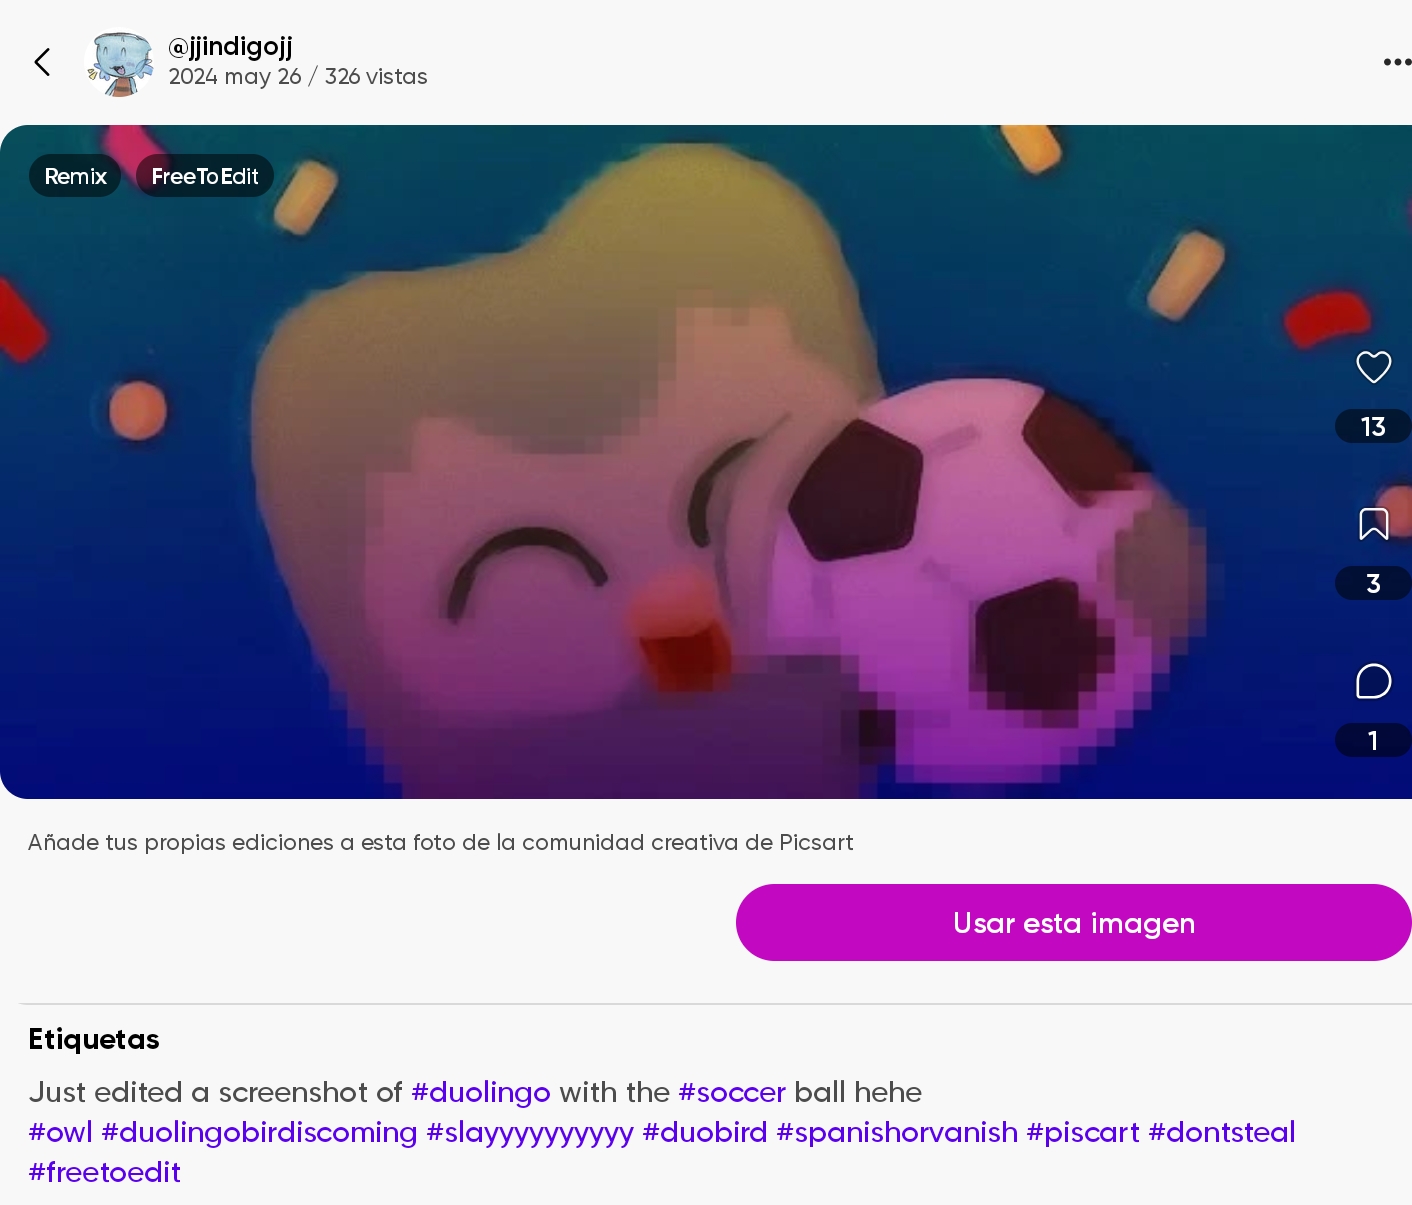
Task: Open the jjindigojj profile avatar
Action: [x=120, y=62]
